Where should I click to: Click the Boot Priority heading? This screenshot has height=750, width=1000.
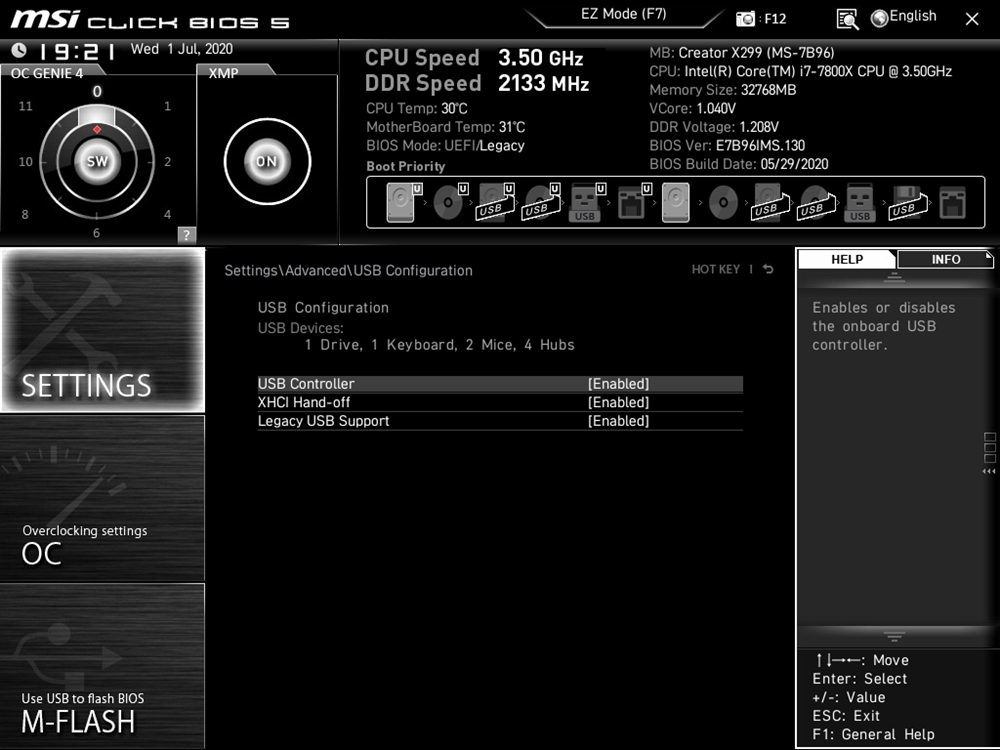click(x=406, y=166)
